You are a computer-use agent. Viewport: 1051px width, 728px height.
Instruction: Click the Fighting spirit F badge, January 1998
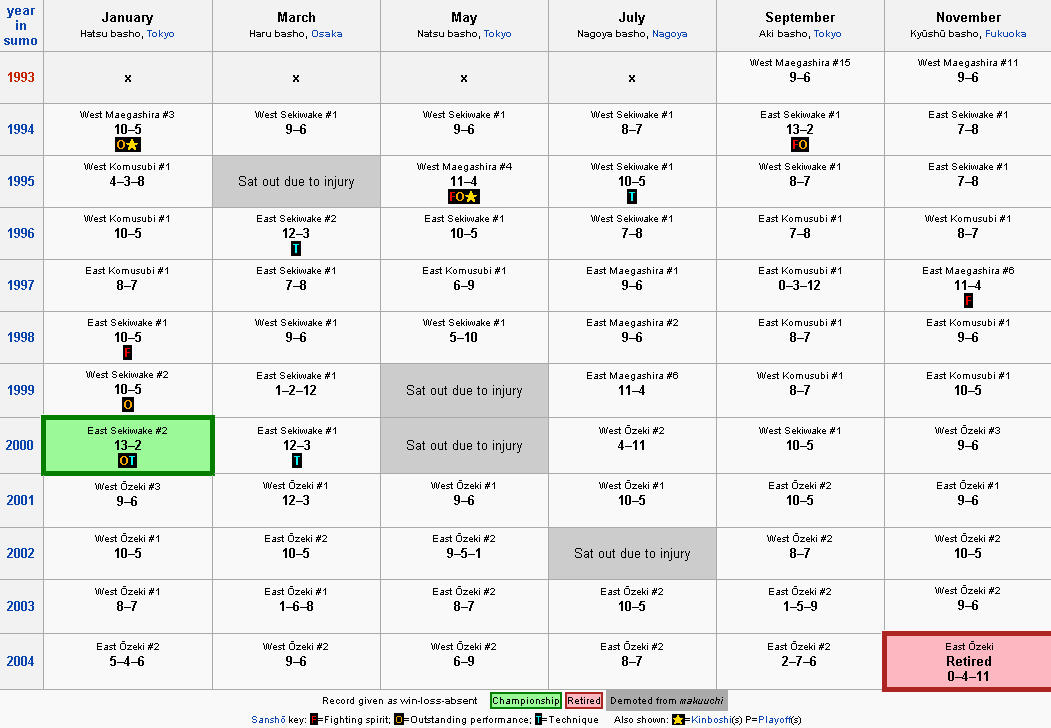click(x=127, y=353)
